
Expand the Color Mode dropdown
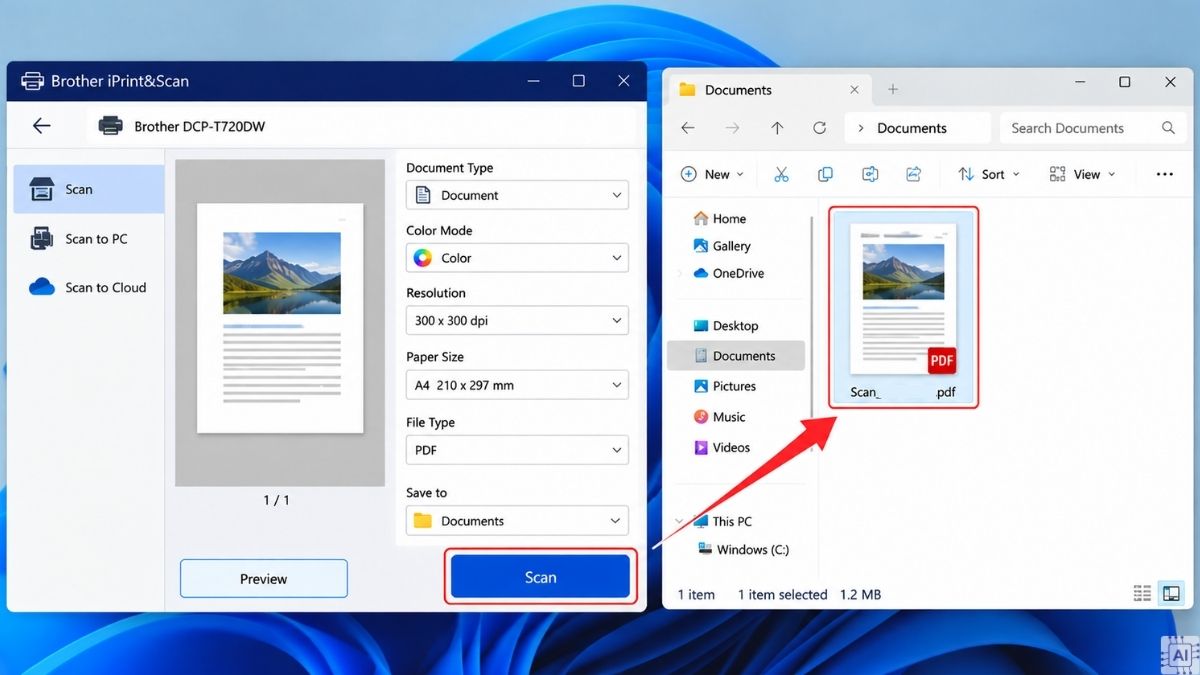click(x=517, y=258)
